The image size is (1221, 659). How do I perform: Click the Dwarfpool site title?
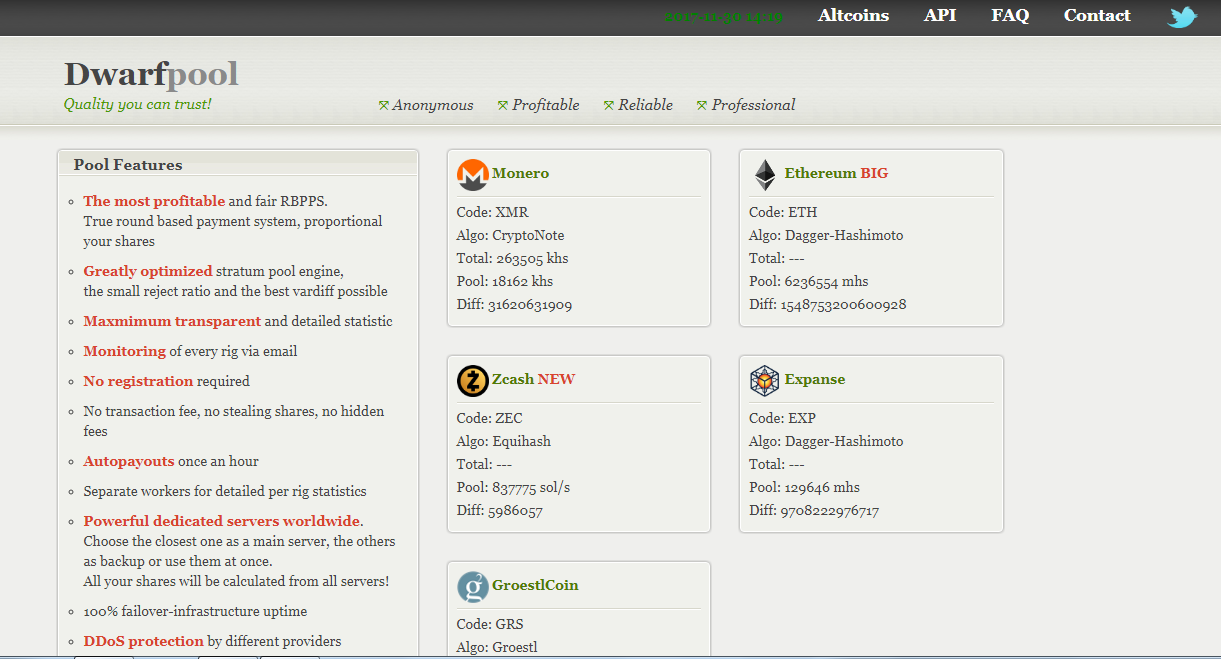click(151, 74)
